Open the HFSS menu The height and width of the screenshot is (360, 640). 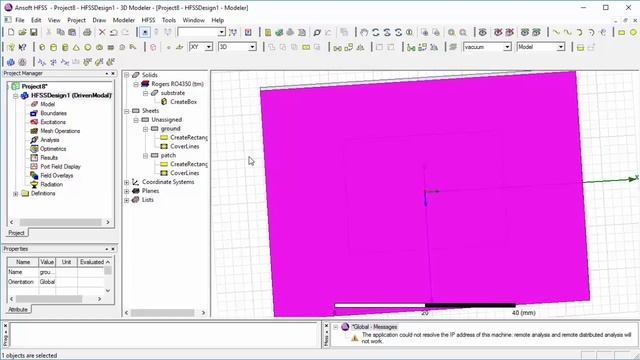click(x=148, y=20)
